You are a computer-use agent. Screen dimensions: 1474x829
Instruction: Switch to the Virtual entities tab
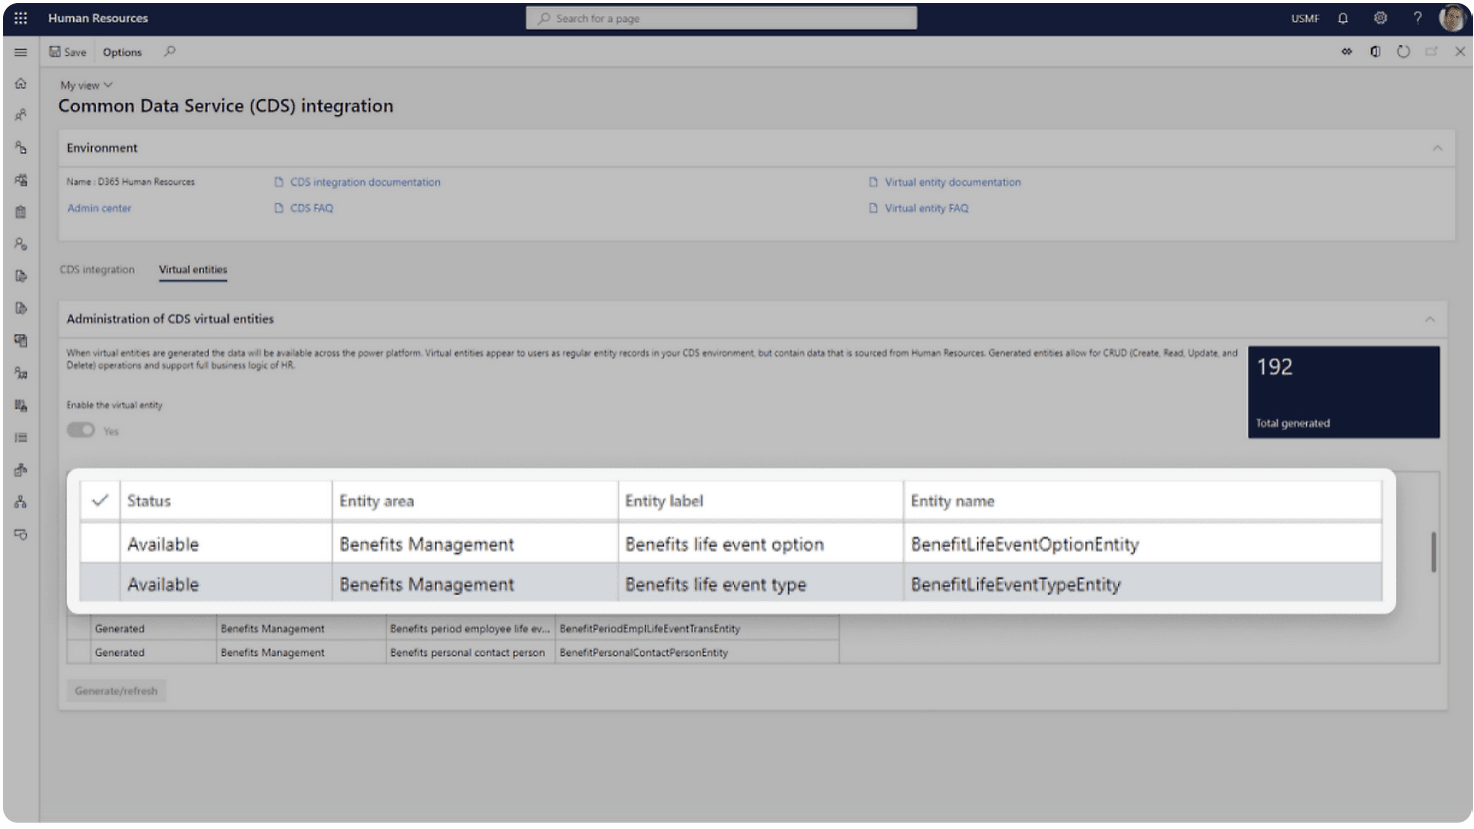[x=193, y=270]
